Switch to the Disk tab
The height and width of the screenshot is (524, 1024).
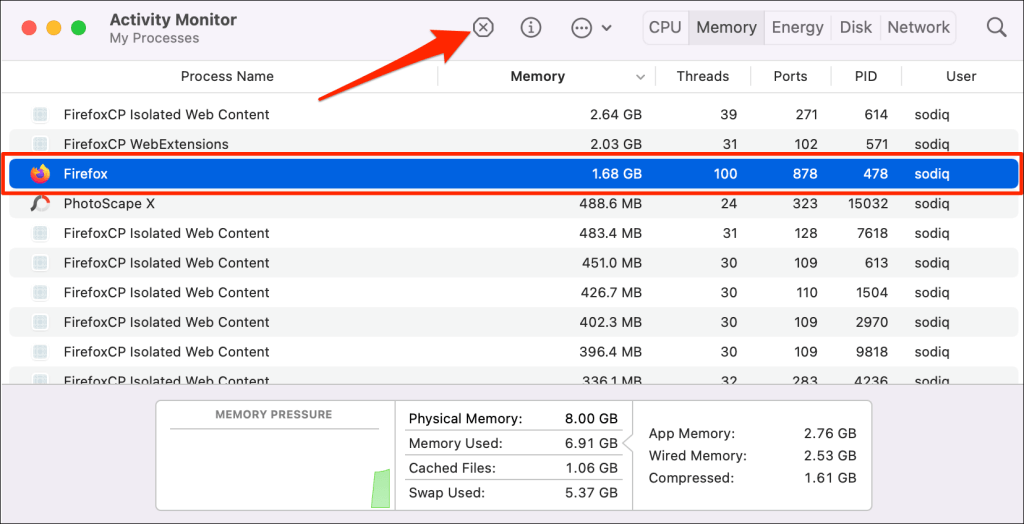[856, 27]
